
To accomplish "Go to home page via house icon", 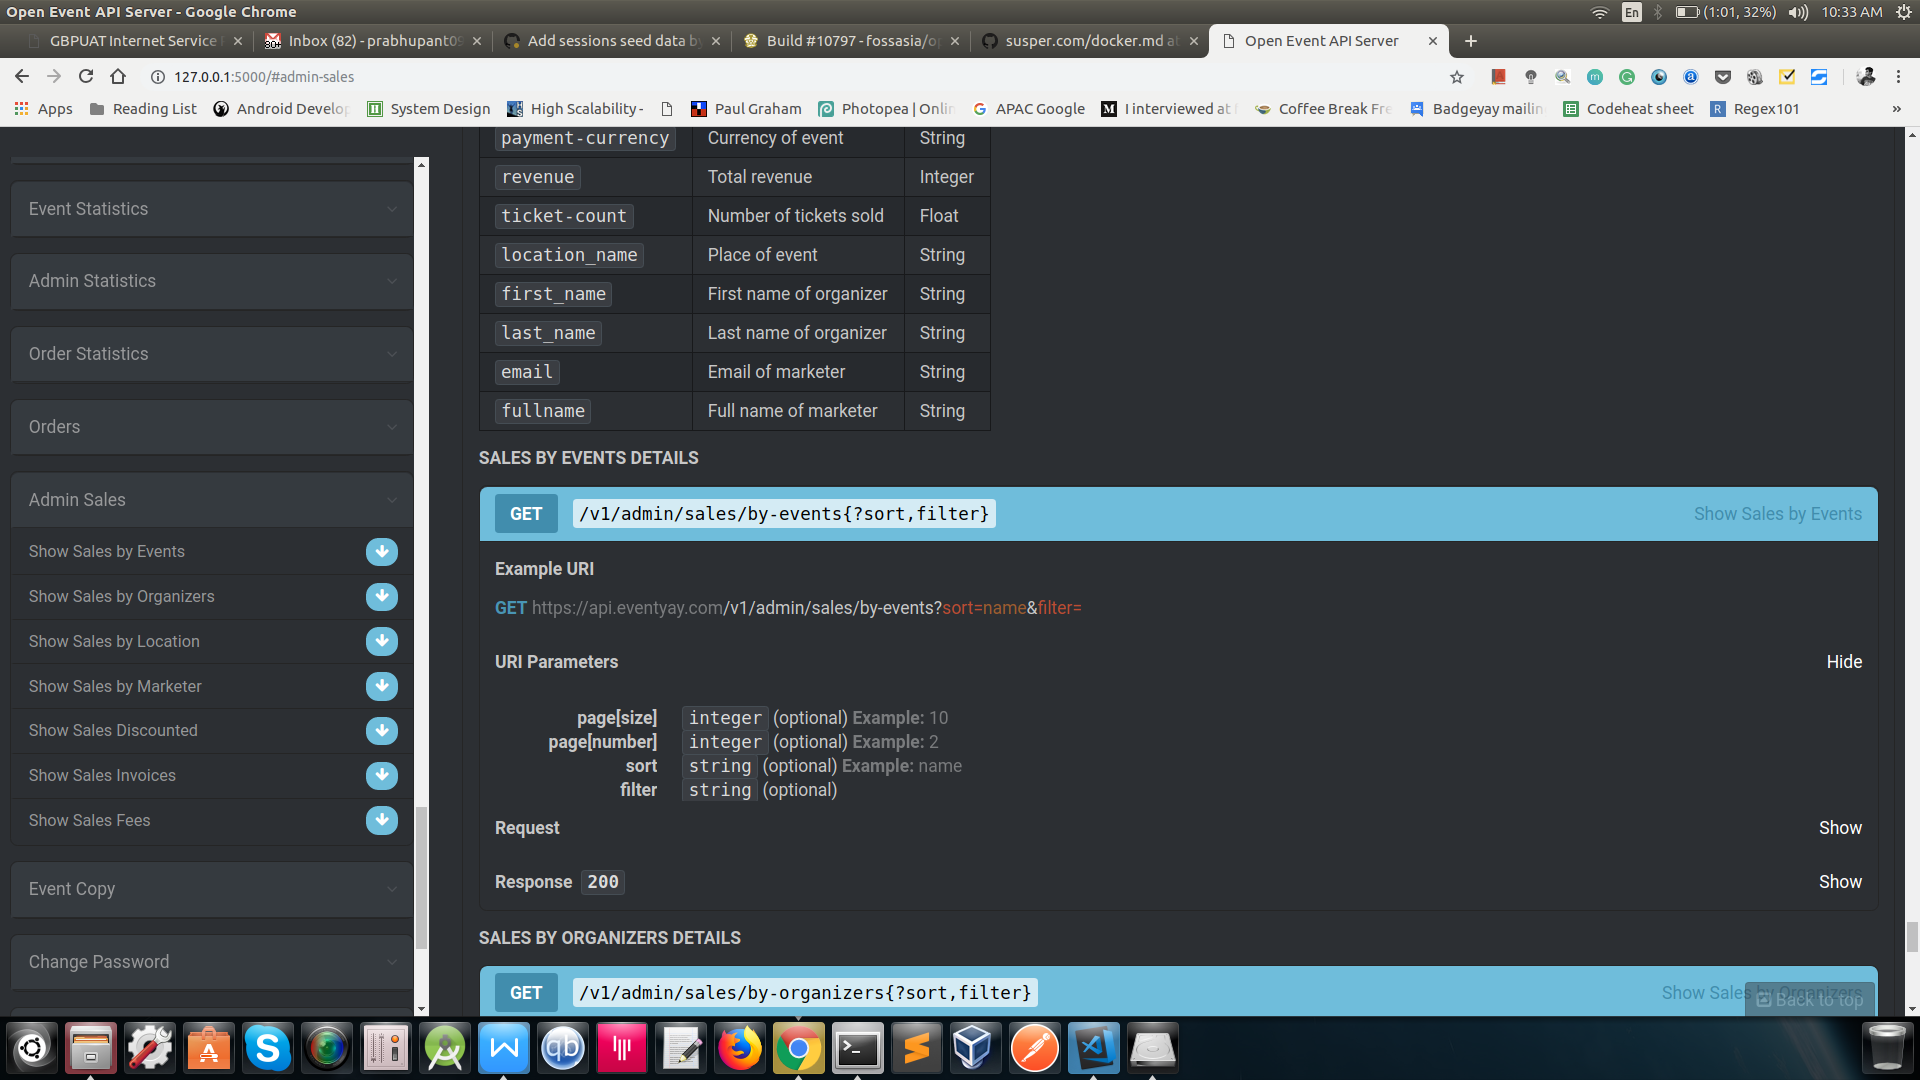I will (118, 77).
